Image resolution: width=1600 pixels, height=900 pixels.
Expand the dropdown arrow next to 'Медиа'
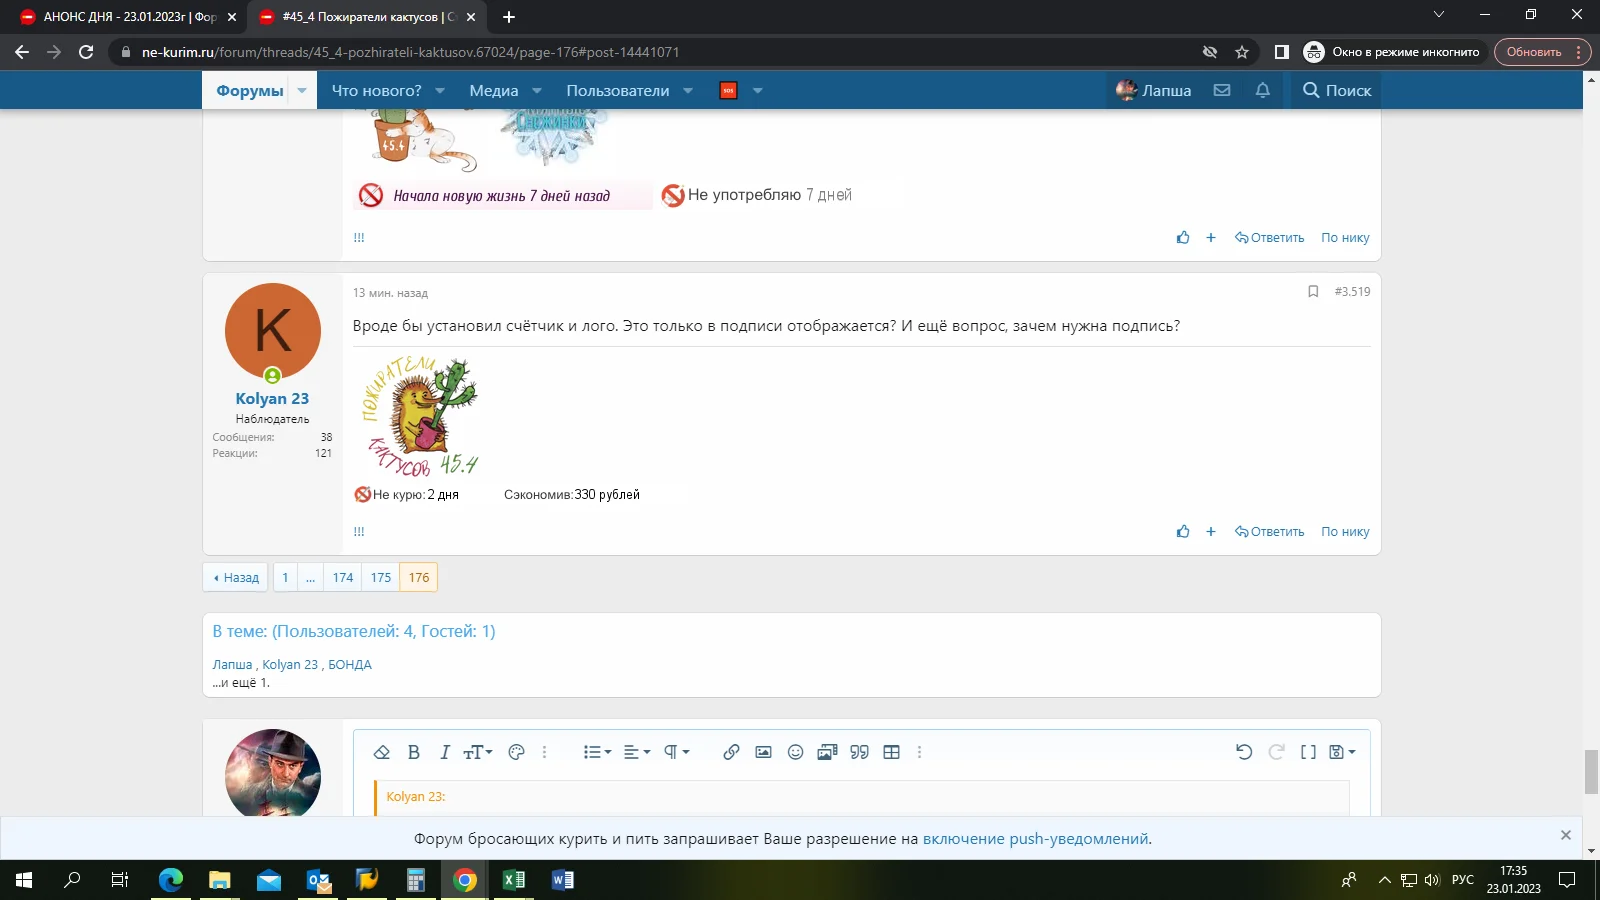pyautogui.click(x=537, y=90)
